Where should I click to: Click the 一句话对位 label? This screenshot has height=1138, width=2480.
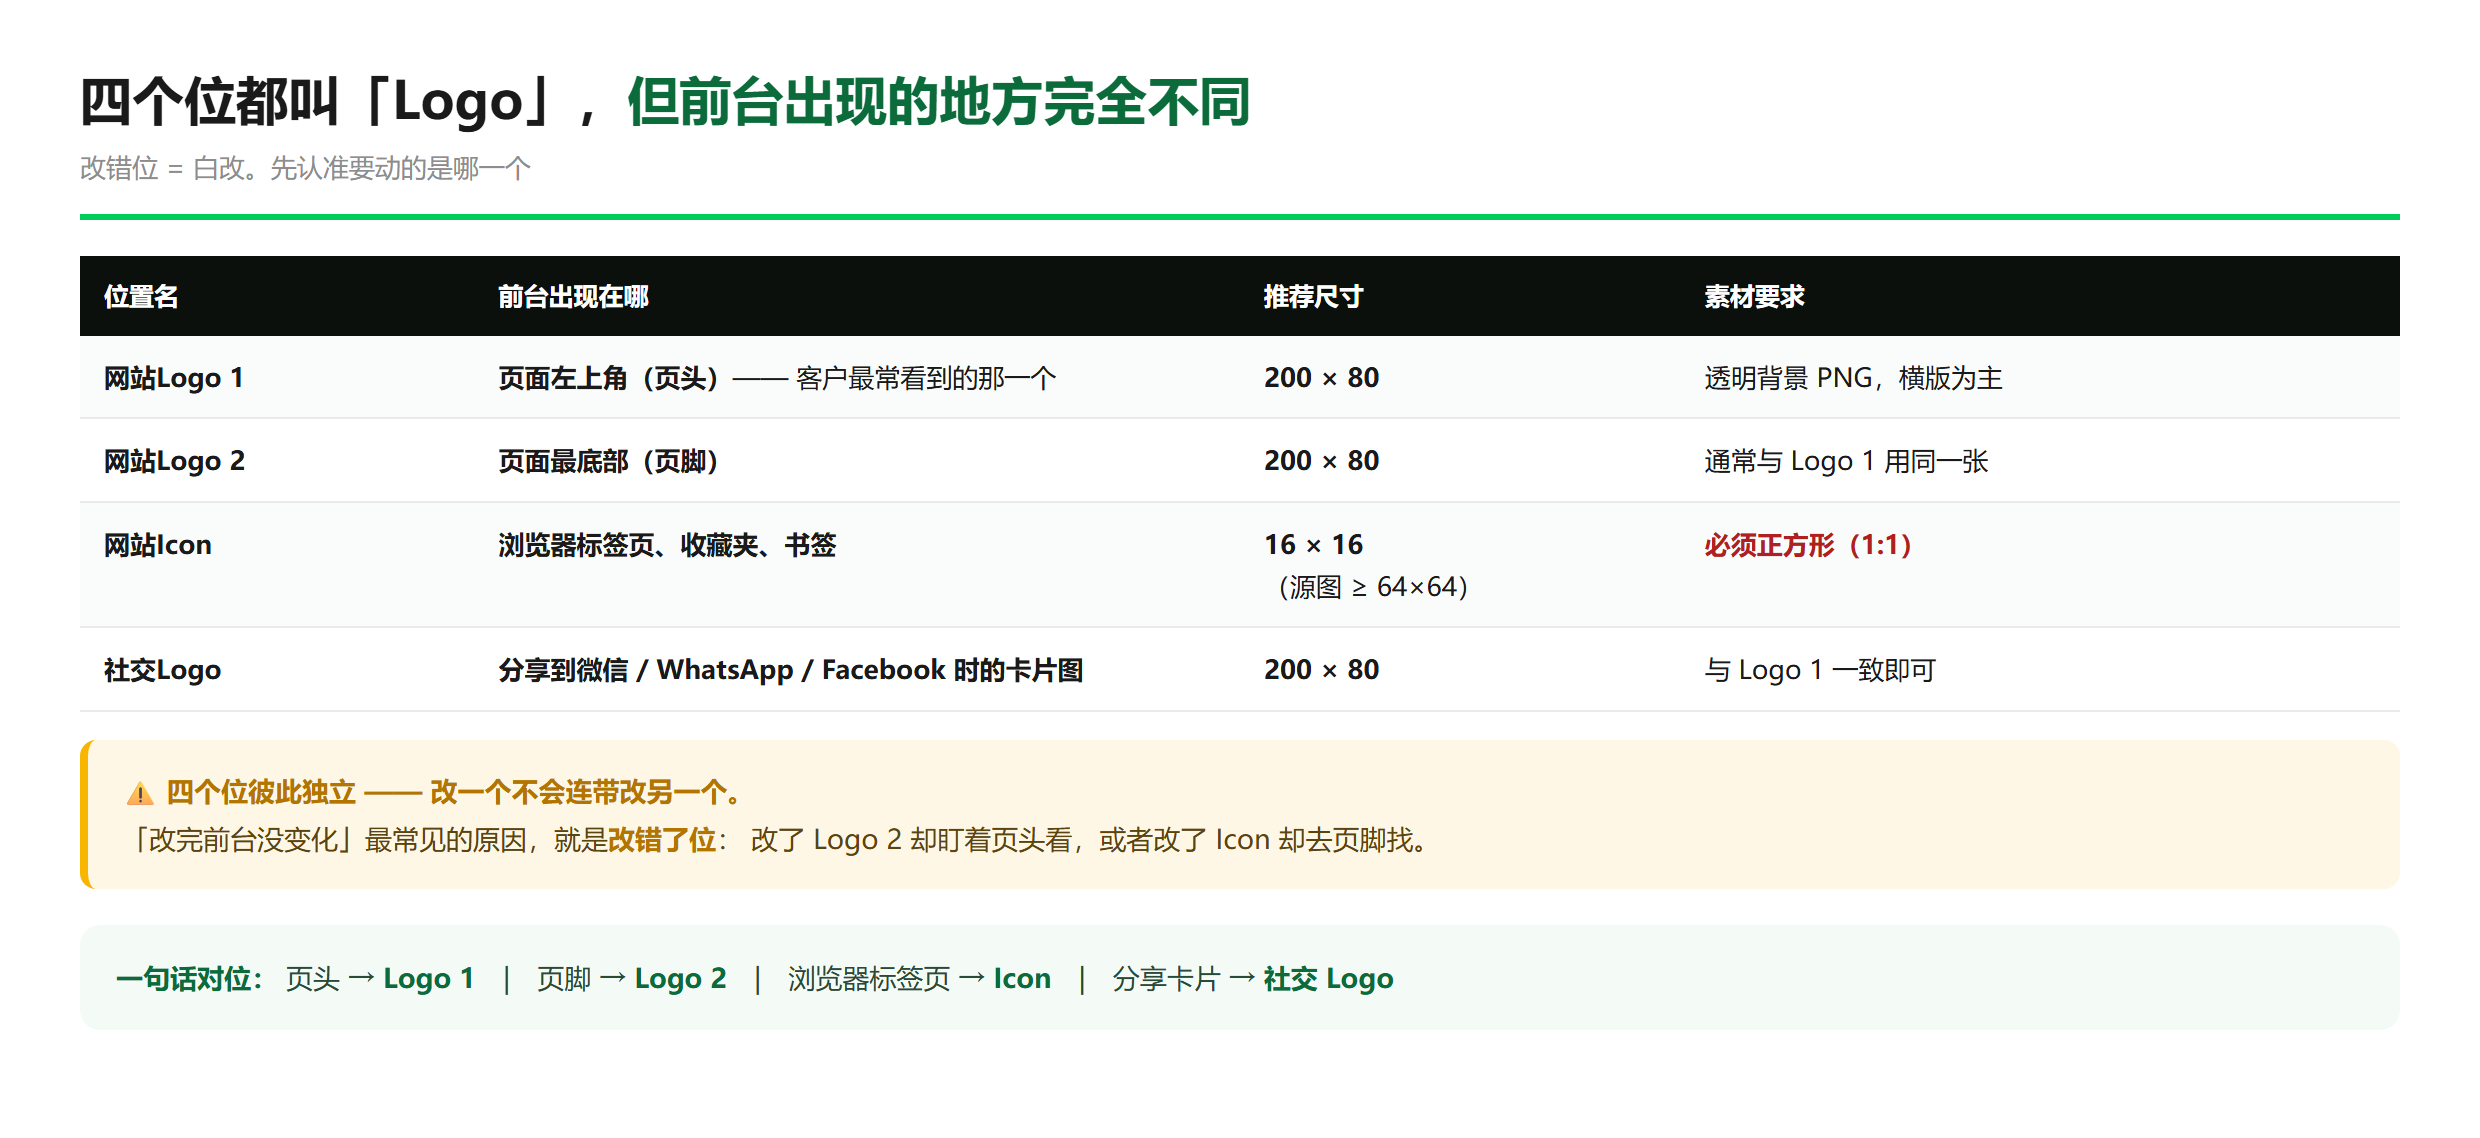click(x=189, y=978)
